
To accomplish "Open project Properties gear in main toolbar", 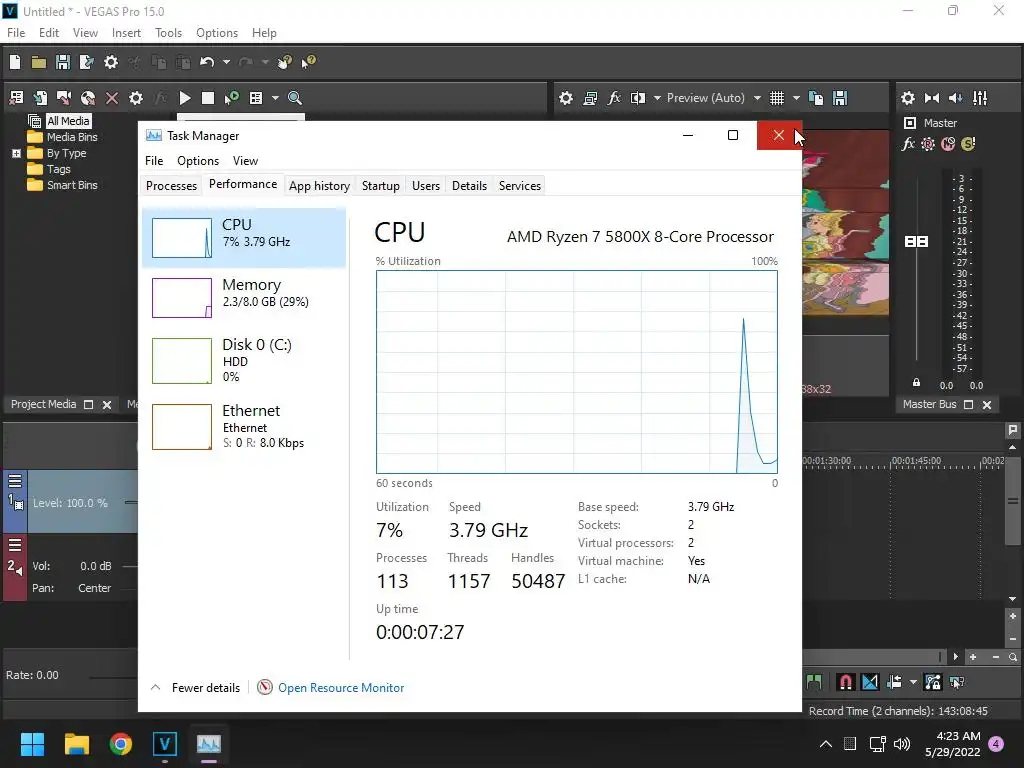I will click(x=111, y=62).
